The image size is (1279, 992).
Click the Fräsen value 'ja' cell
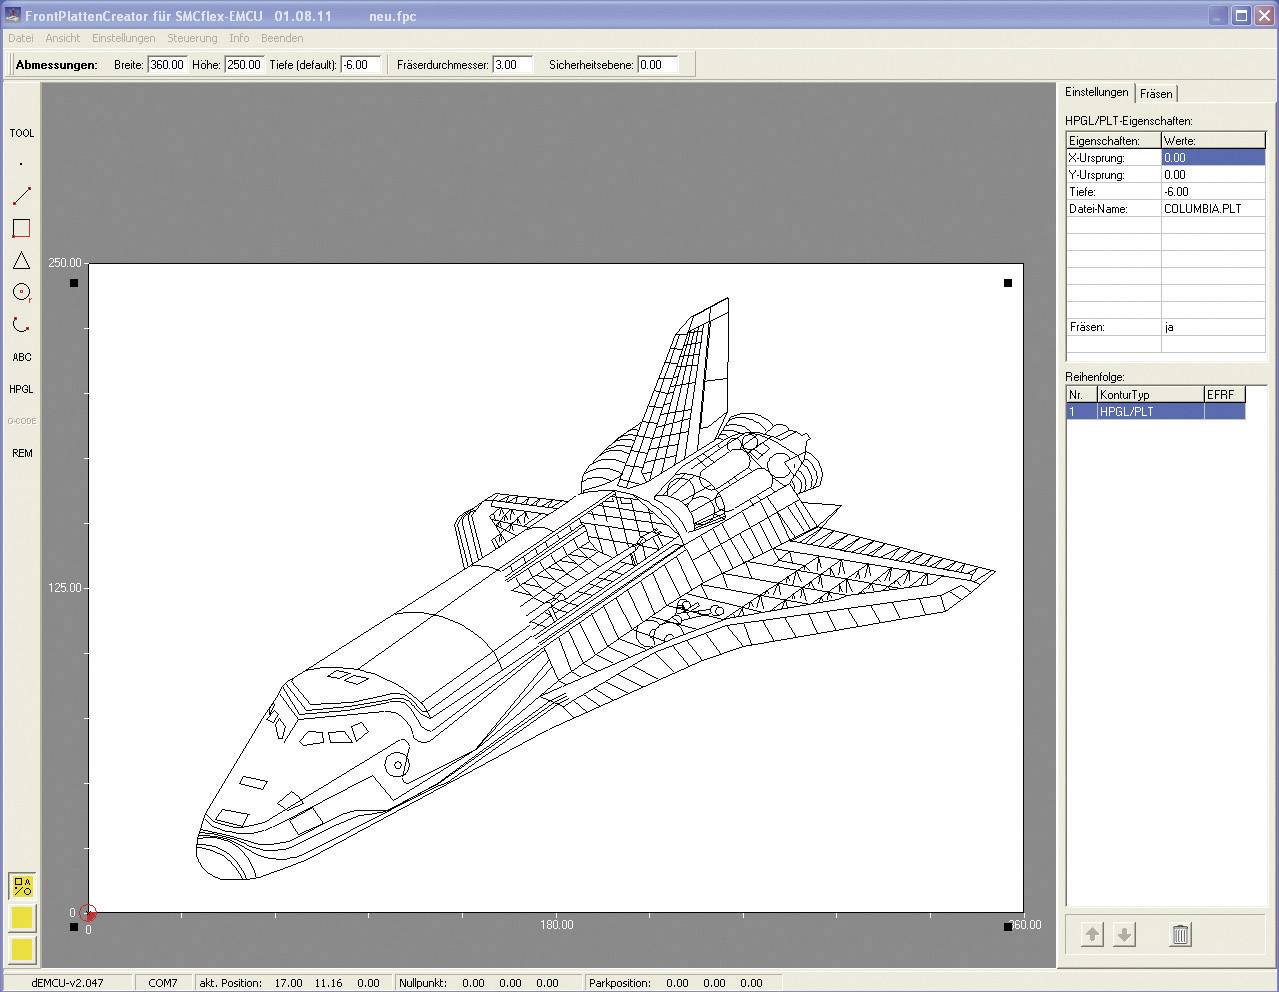point(1213,327)
